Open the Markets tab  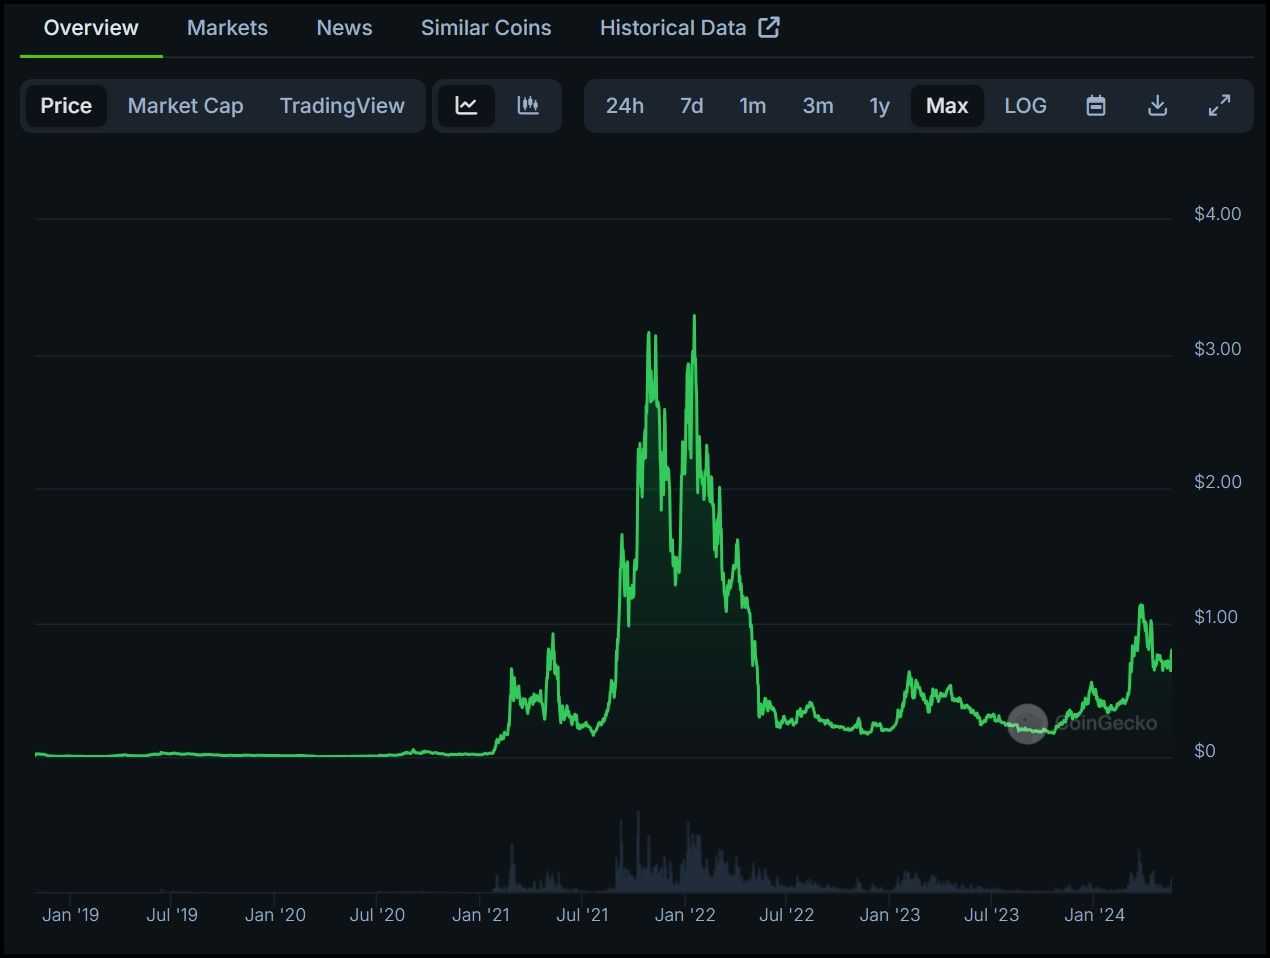(227, 28)
